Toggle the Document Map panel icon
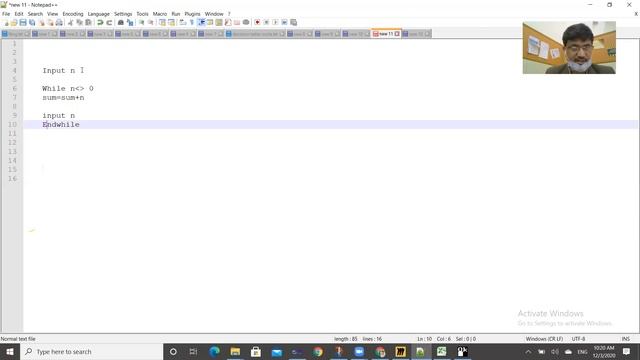 (219, 22)
